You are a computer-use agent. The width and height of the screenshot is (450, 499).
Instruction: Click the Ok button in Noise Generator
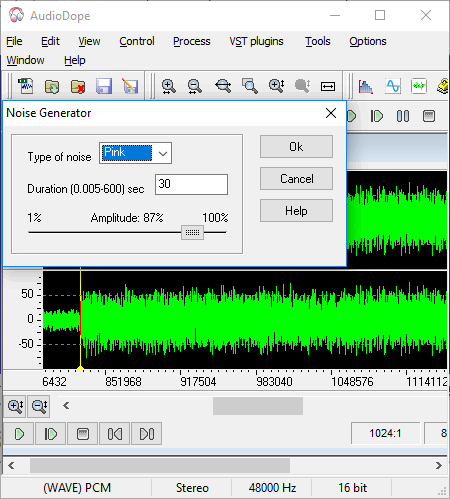click(x=296, y=147)
